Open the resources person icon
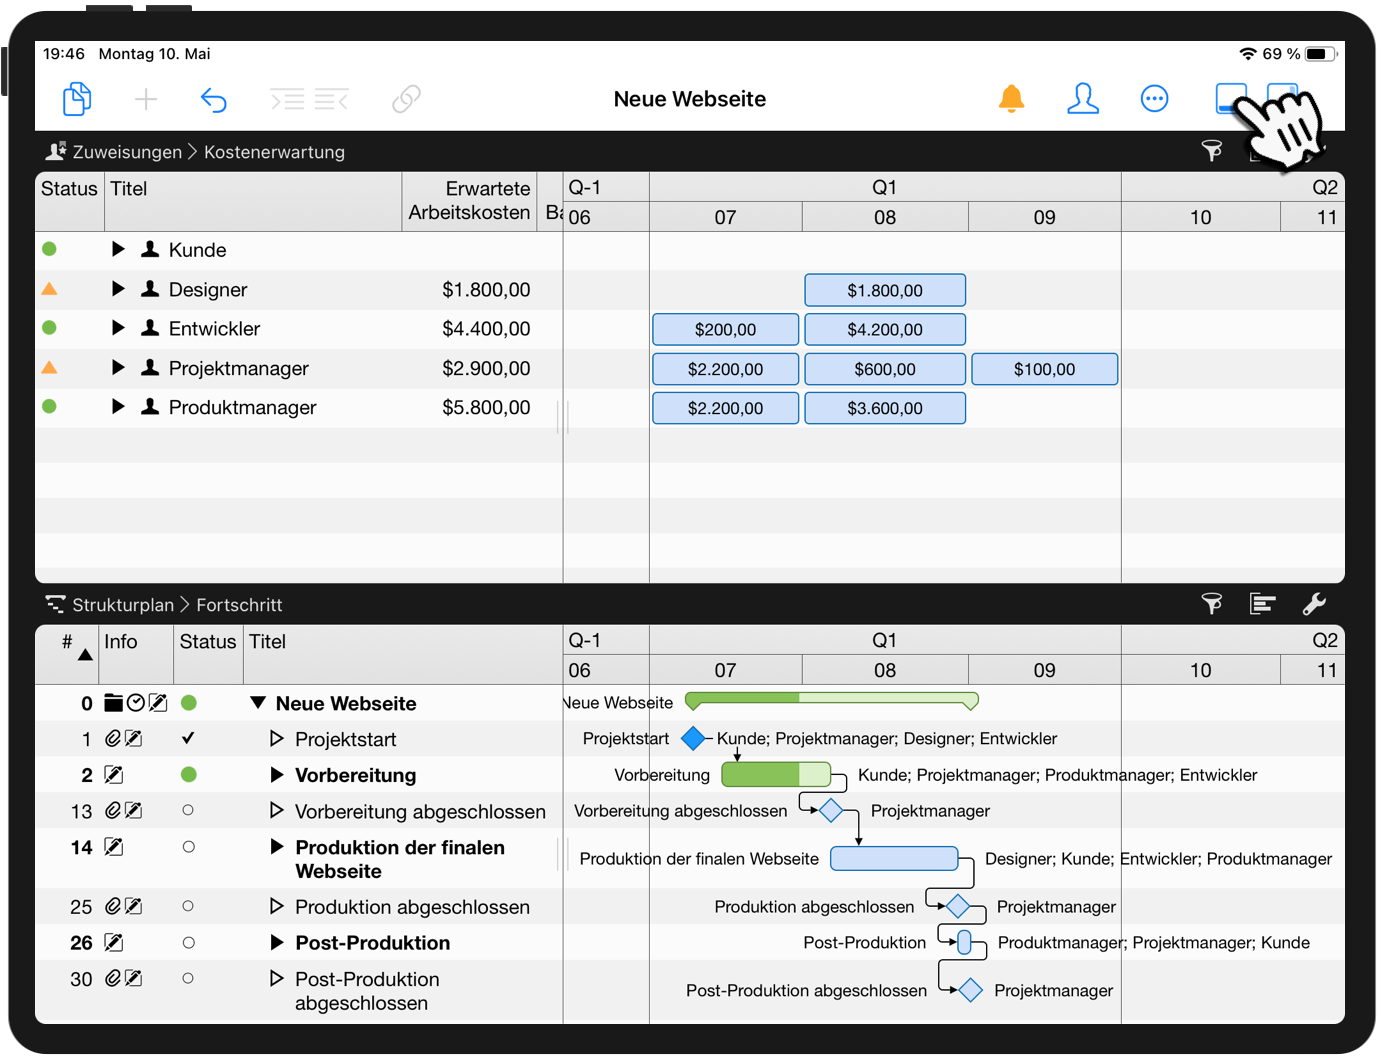The height and width of the screenshot is (1058, 1377). 1082,99
